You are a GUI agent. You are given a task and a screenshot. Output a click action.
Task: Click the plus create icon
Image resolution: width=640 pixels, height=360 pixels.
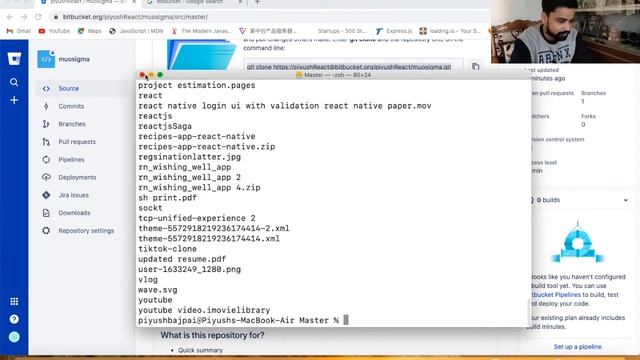click(x=14, y=100)
